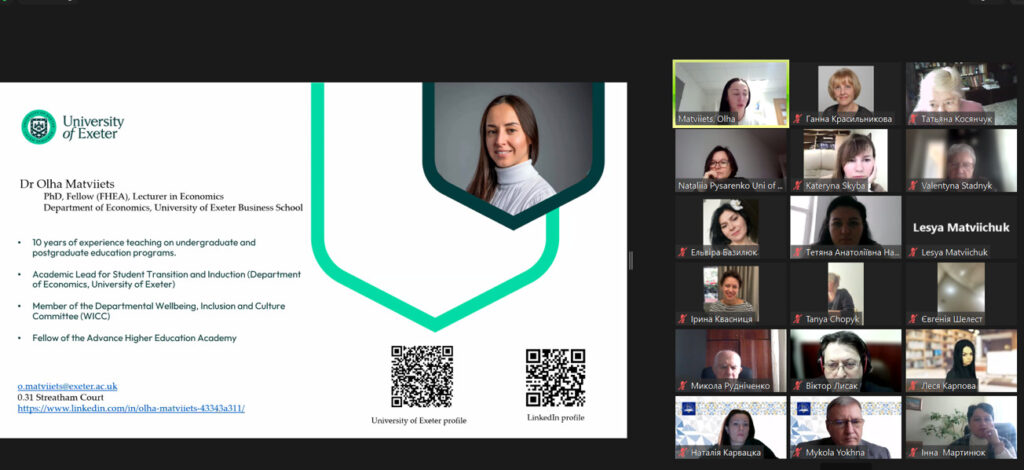Click muted mic icon beside Mykola Yokhna
The height and width of the screenshot is (470, 1024).
pos(798,453)
